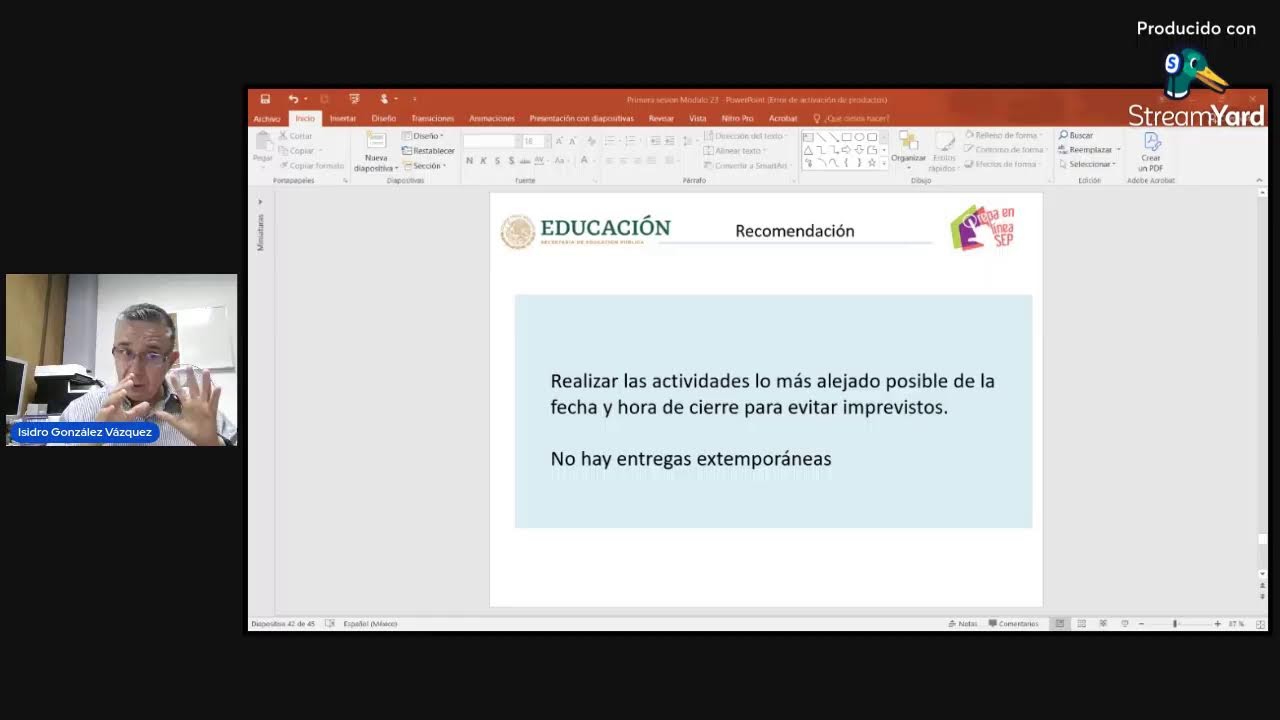Screen dimensions: 1280x720
Task: Increase list indent level icon
Action: pyautogui.click(x=670, y=141)
